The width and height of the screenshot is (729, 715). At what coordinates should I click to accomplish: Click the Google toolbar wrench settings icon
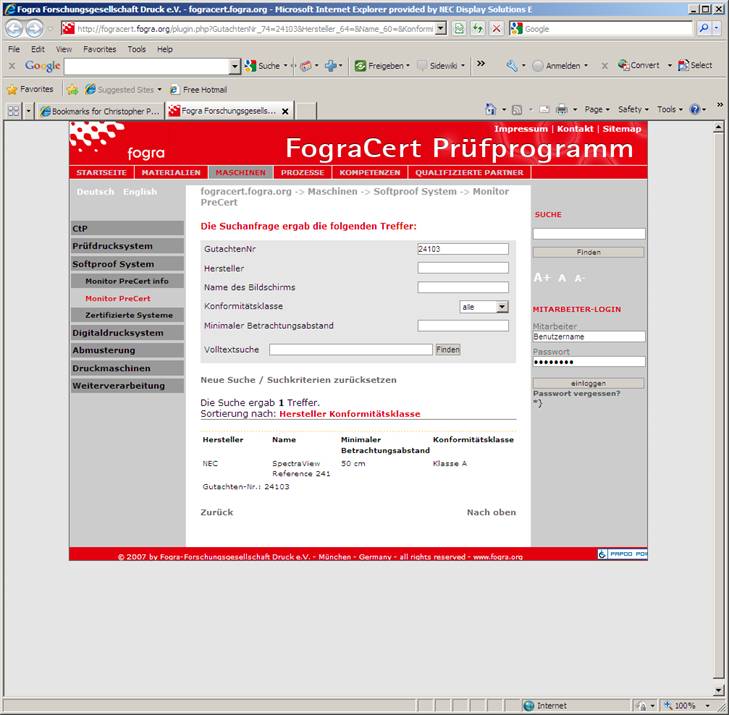point(511,66)
